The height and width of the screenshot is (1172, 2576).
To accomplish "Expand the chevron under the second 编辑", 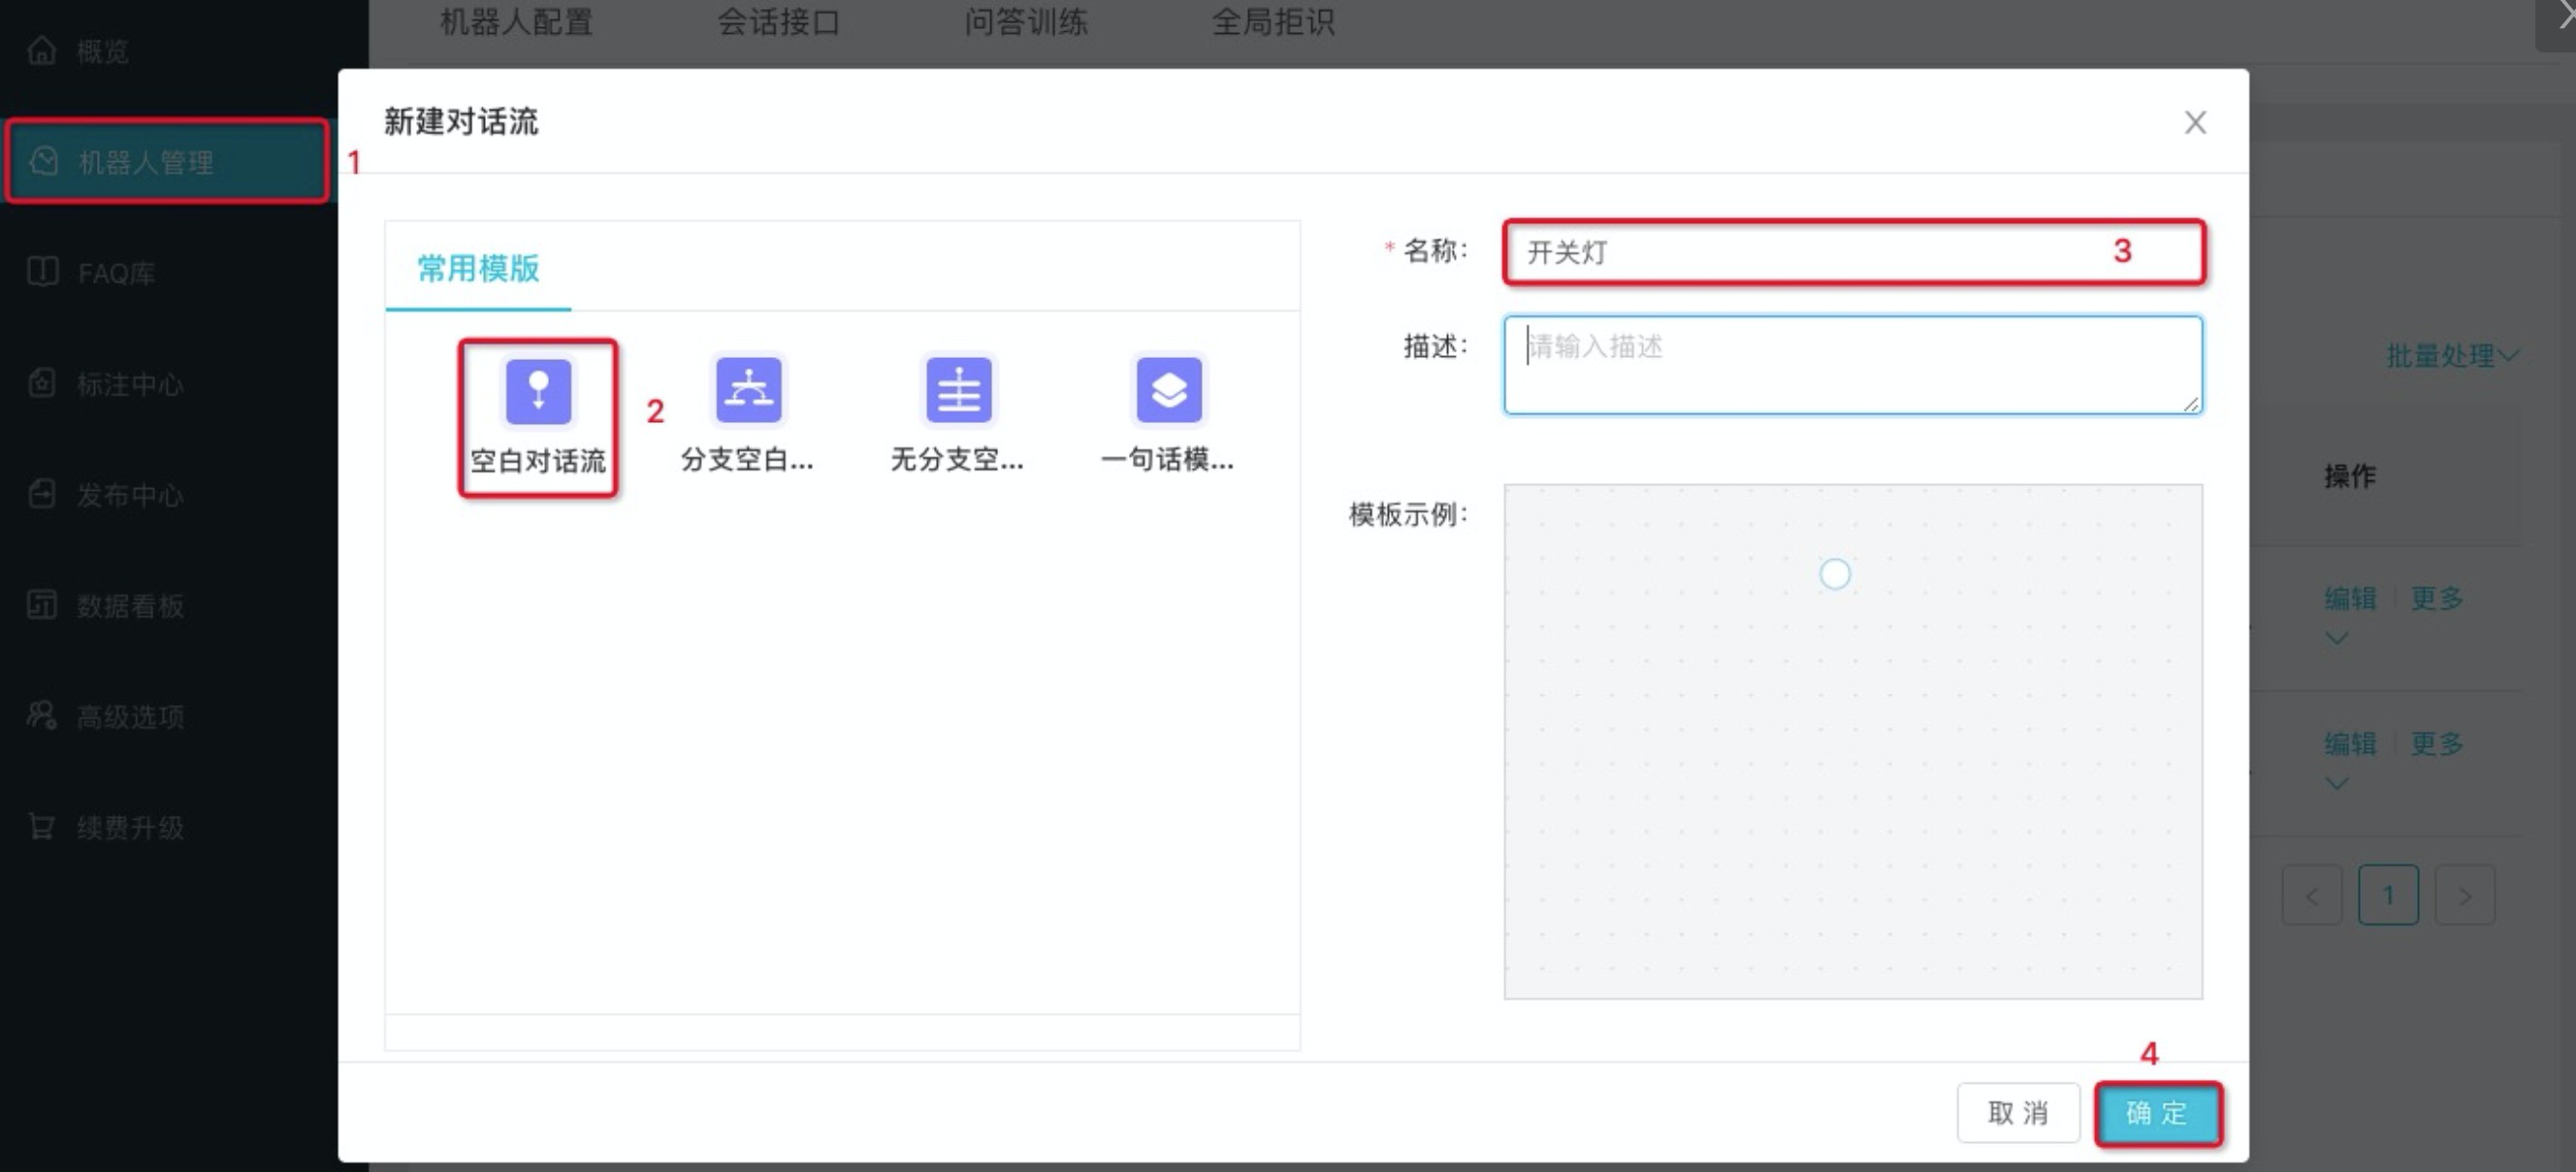I will tap(2336, 783).
